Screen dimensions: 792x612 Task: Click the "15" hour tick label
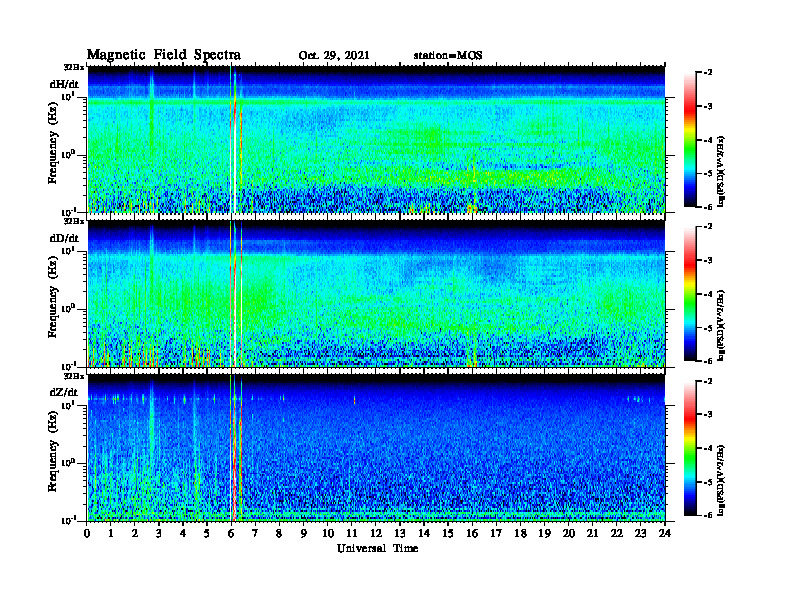point(448,534)
